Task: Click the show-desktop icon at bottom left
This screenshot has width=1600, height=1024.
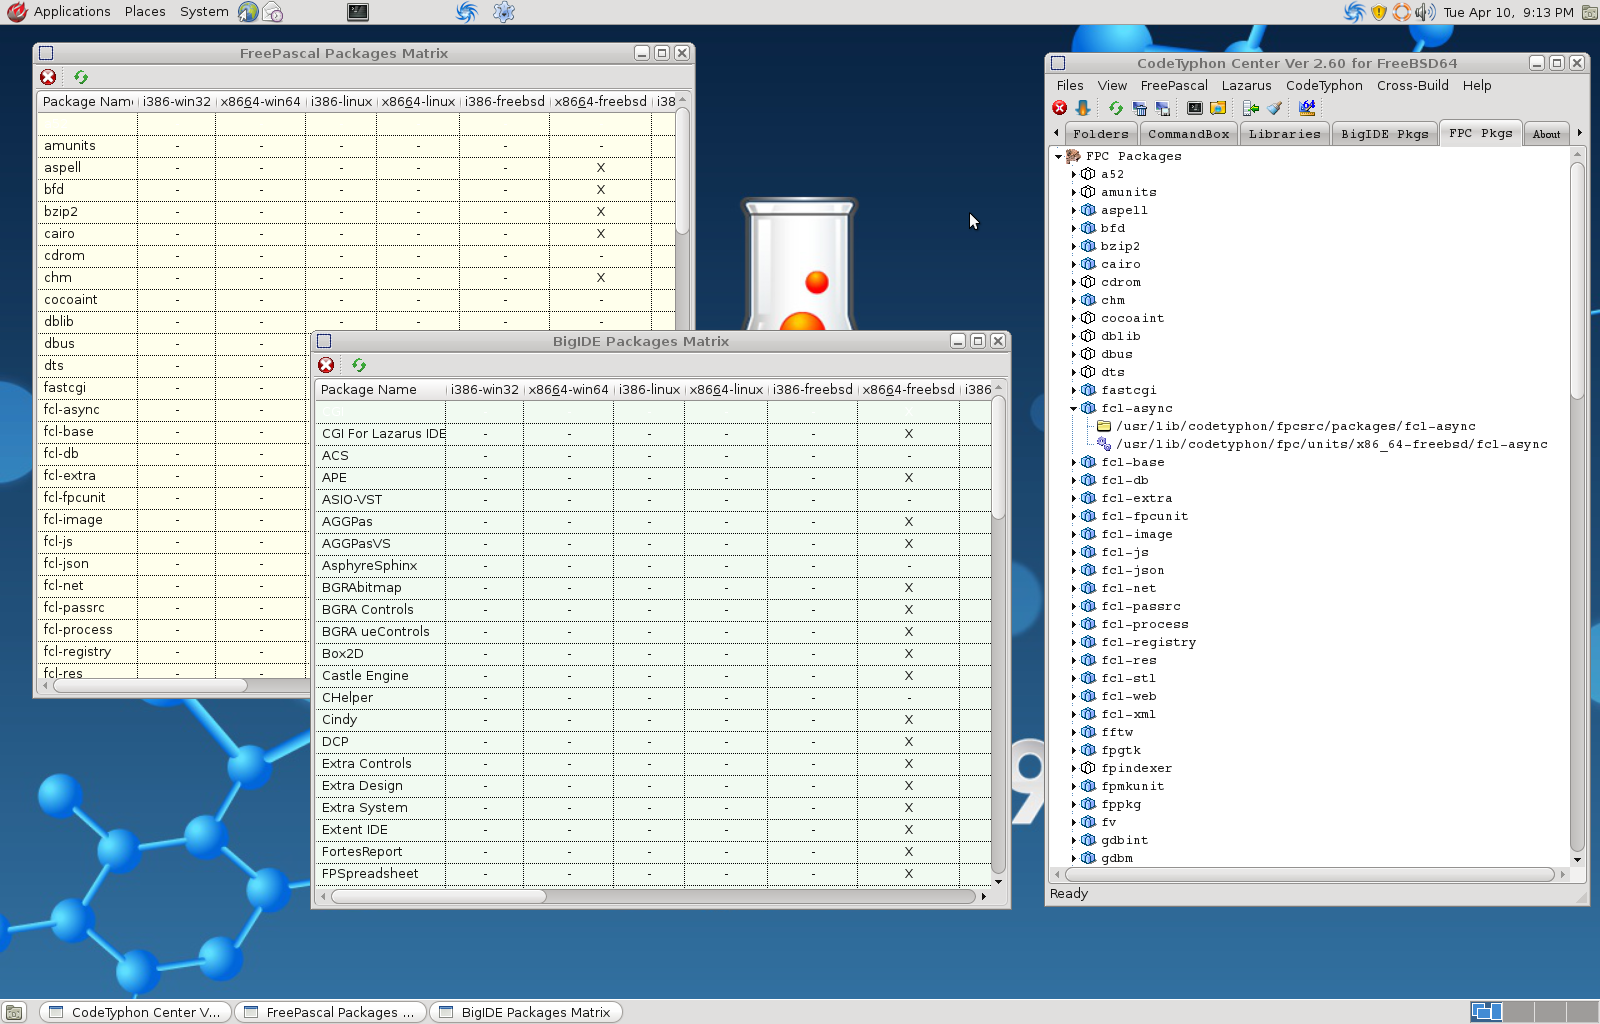Action: pos(14,1012)
